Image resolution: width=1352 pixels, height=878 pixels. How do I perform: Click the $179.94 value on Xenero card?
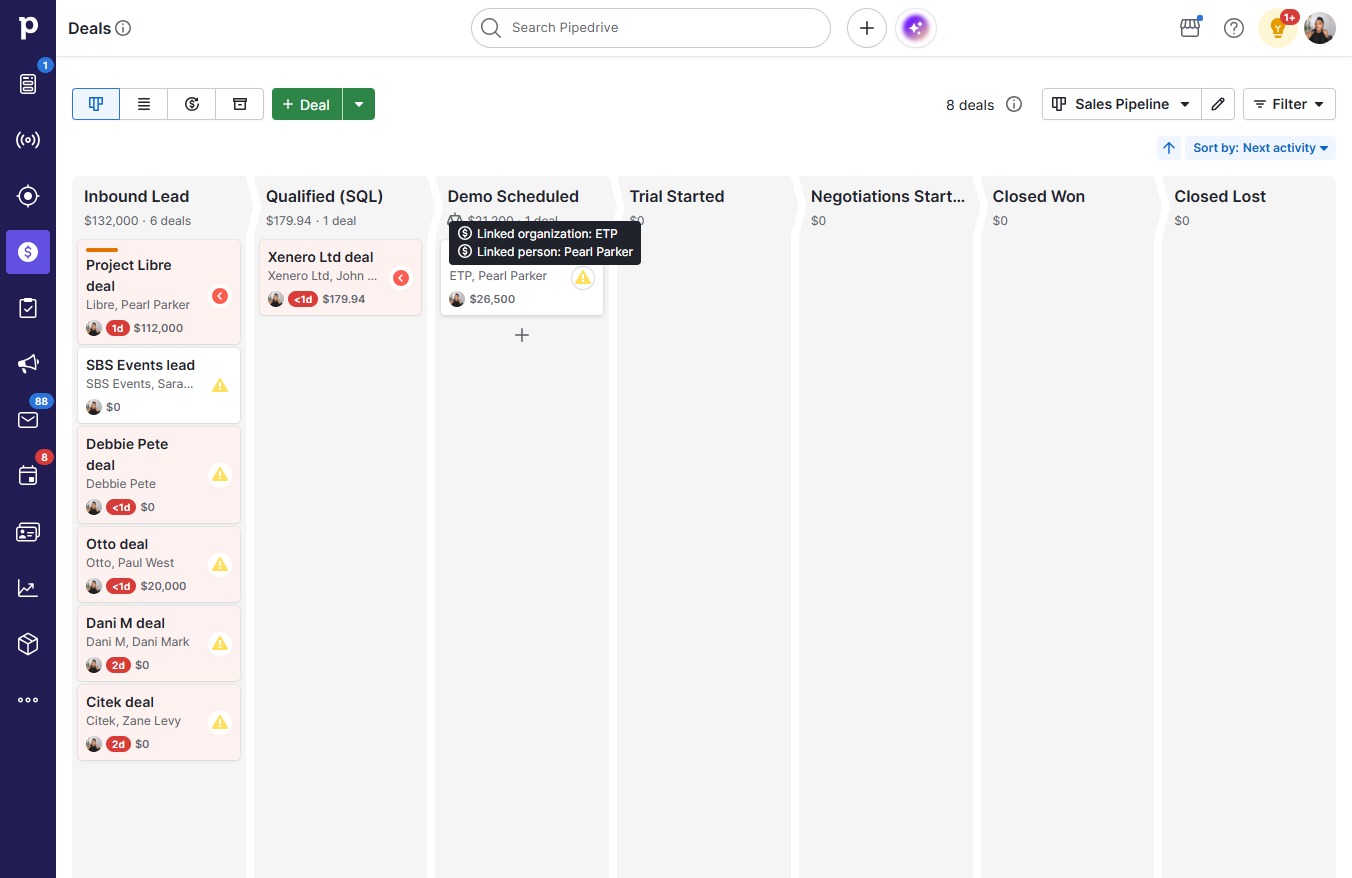click(x=344, y=299)
